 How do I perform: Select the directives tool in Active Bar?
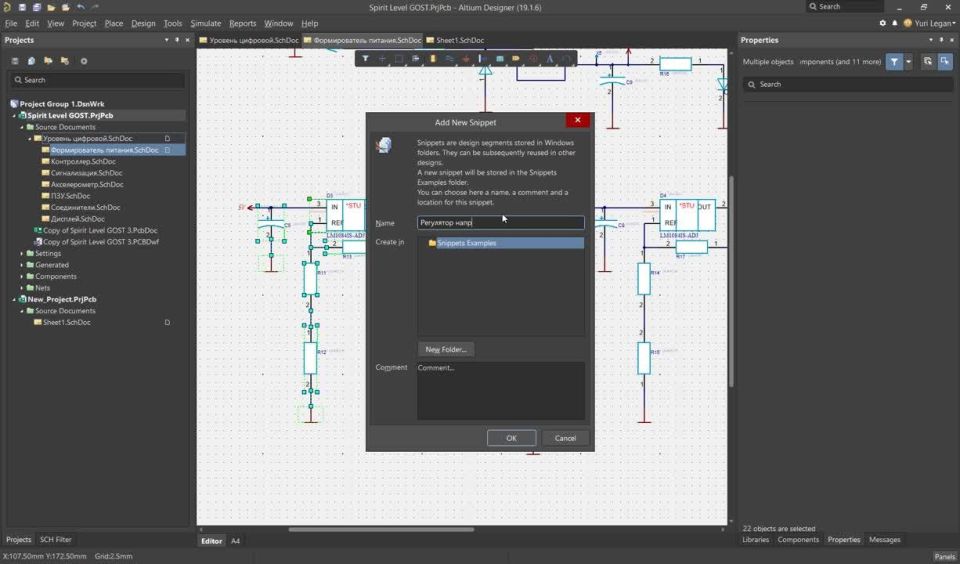click(x=533, y=59)
